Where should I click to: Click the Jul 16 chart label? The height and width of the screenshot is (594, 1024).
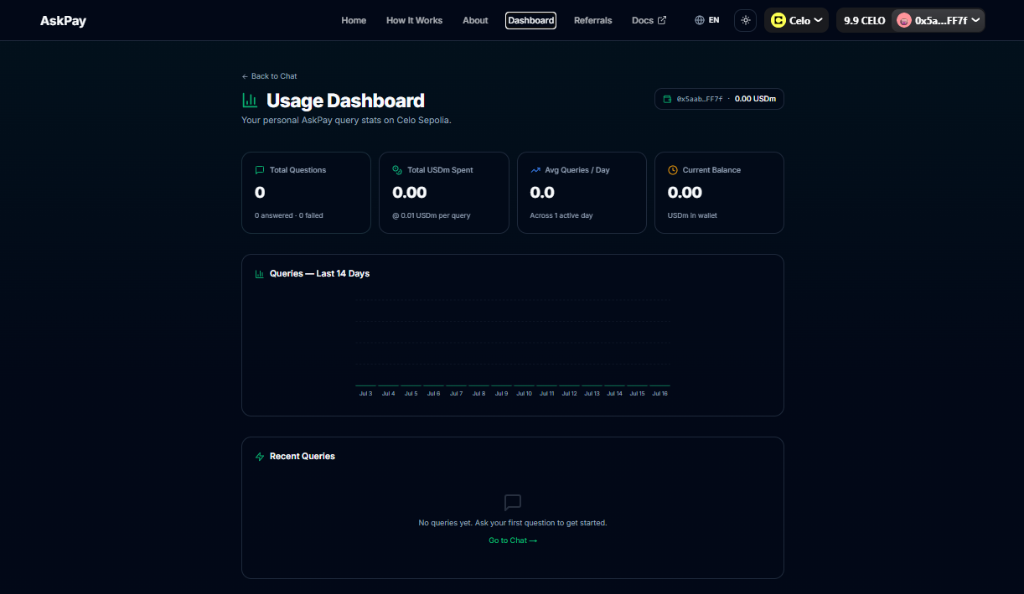(660, 394)
